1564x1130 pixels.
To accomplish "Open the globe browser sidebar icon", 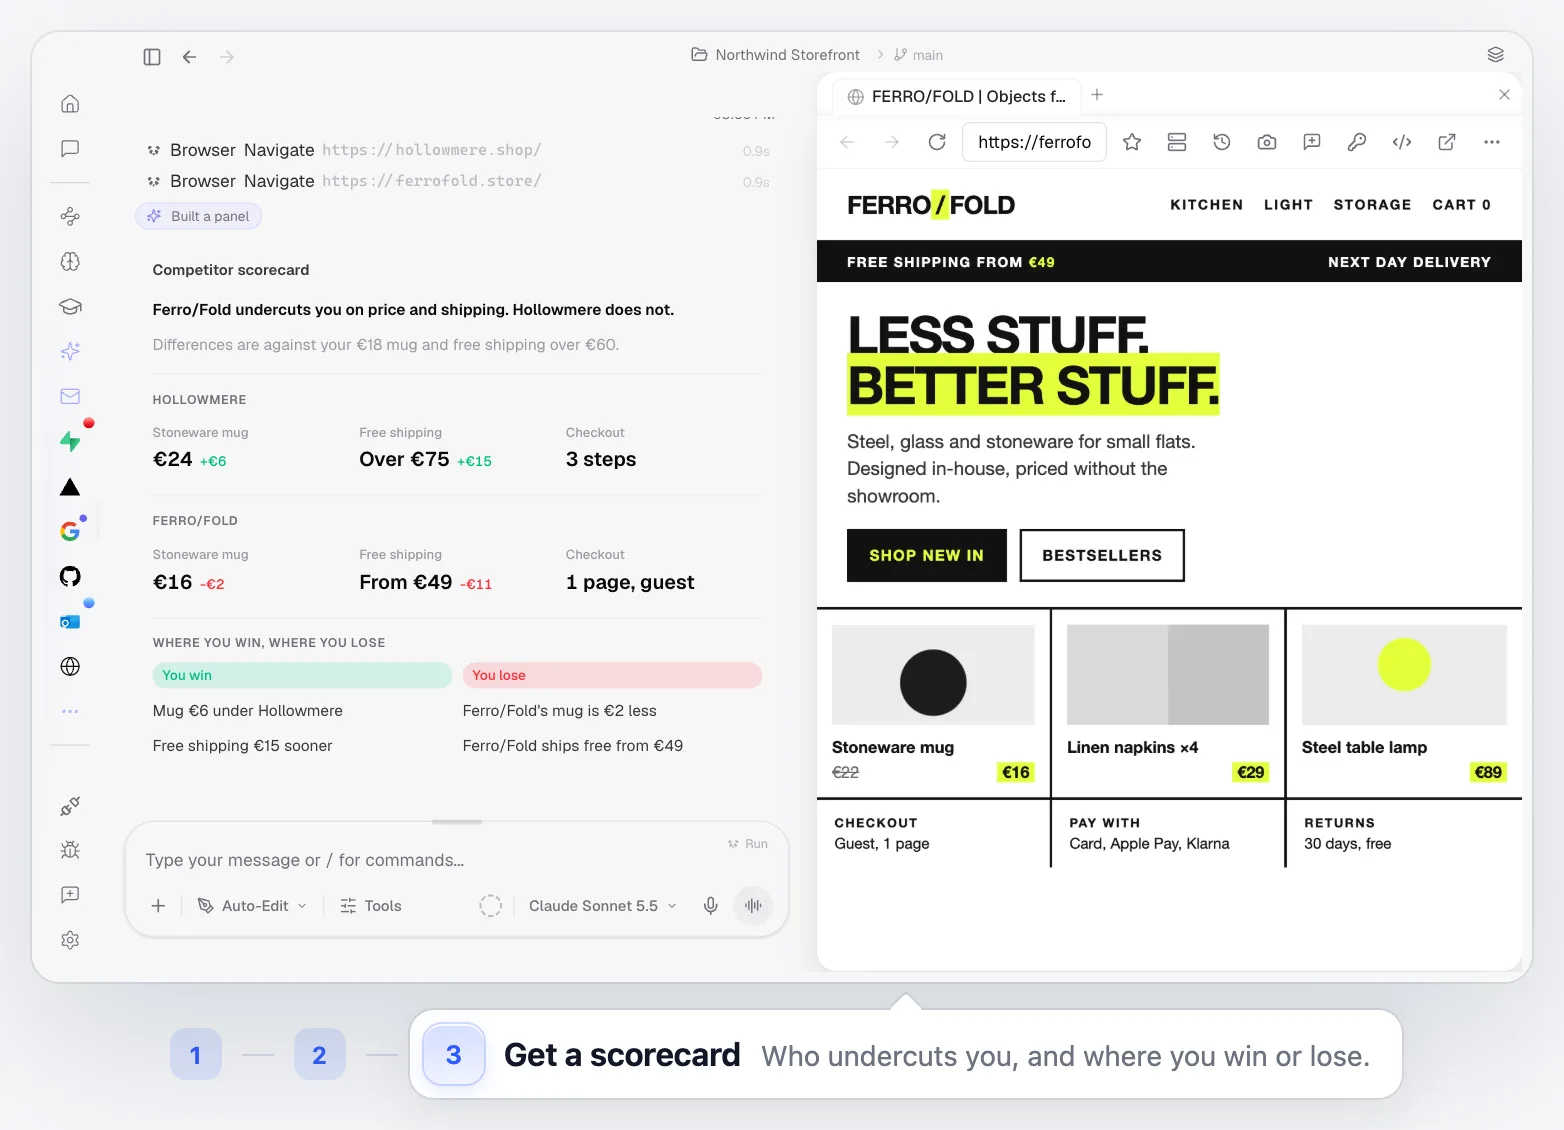I will [70, 666].
